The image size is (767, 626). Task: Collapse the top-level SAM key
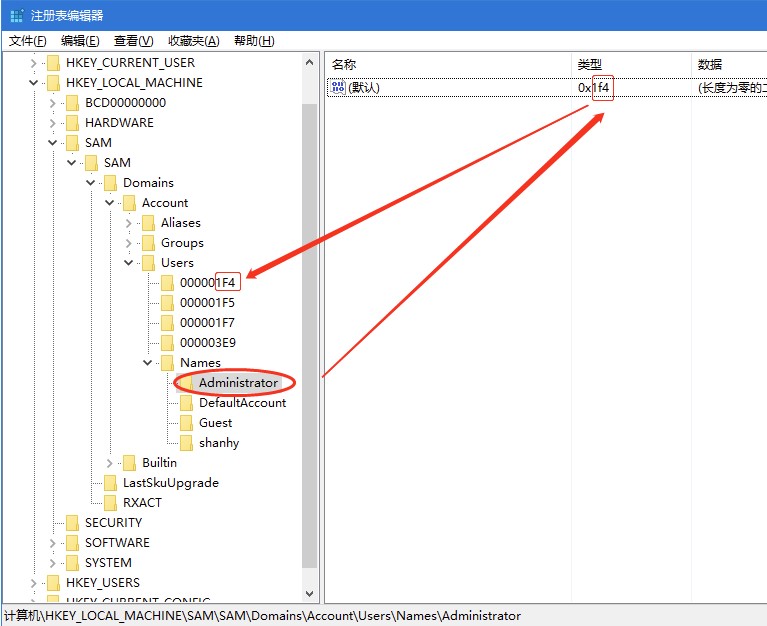52,143
